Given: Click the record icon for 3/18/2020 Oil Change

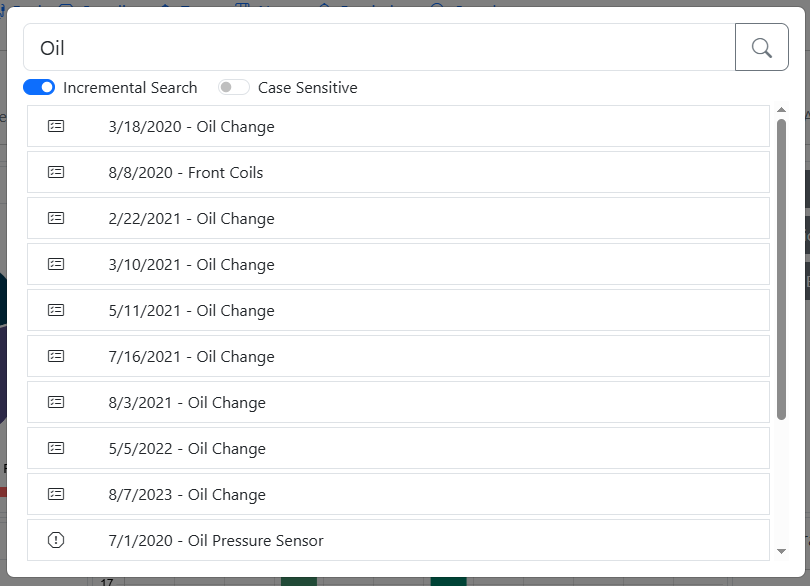Looking at the screenshot, I should pos(56,127).
